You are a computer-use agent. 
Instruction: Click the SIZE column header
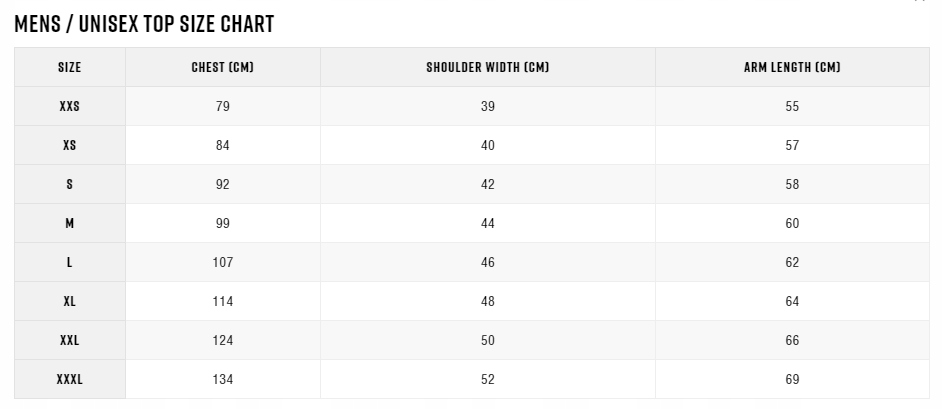coord(70,68)
